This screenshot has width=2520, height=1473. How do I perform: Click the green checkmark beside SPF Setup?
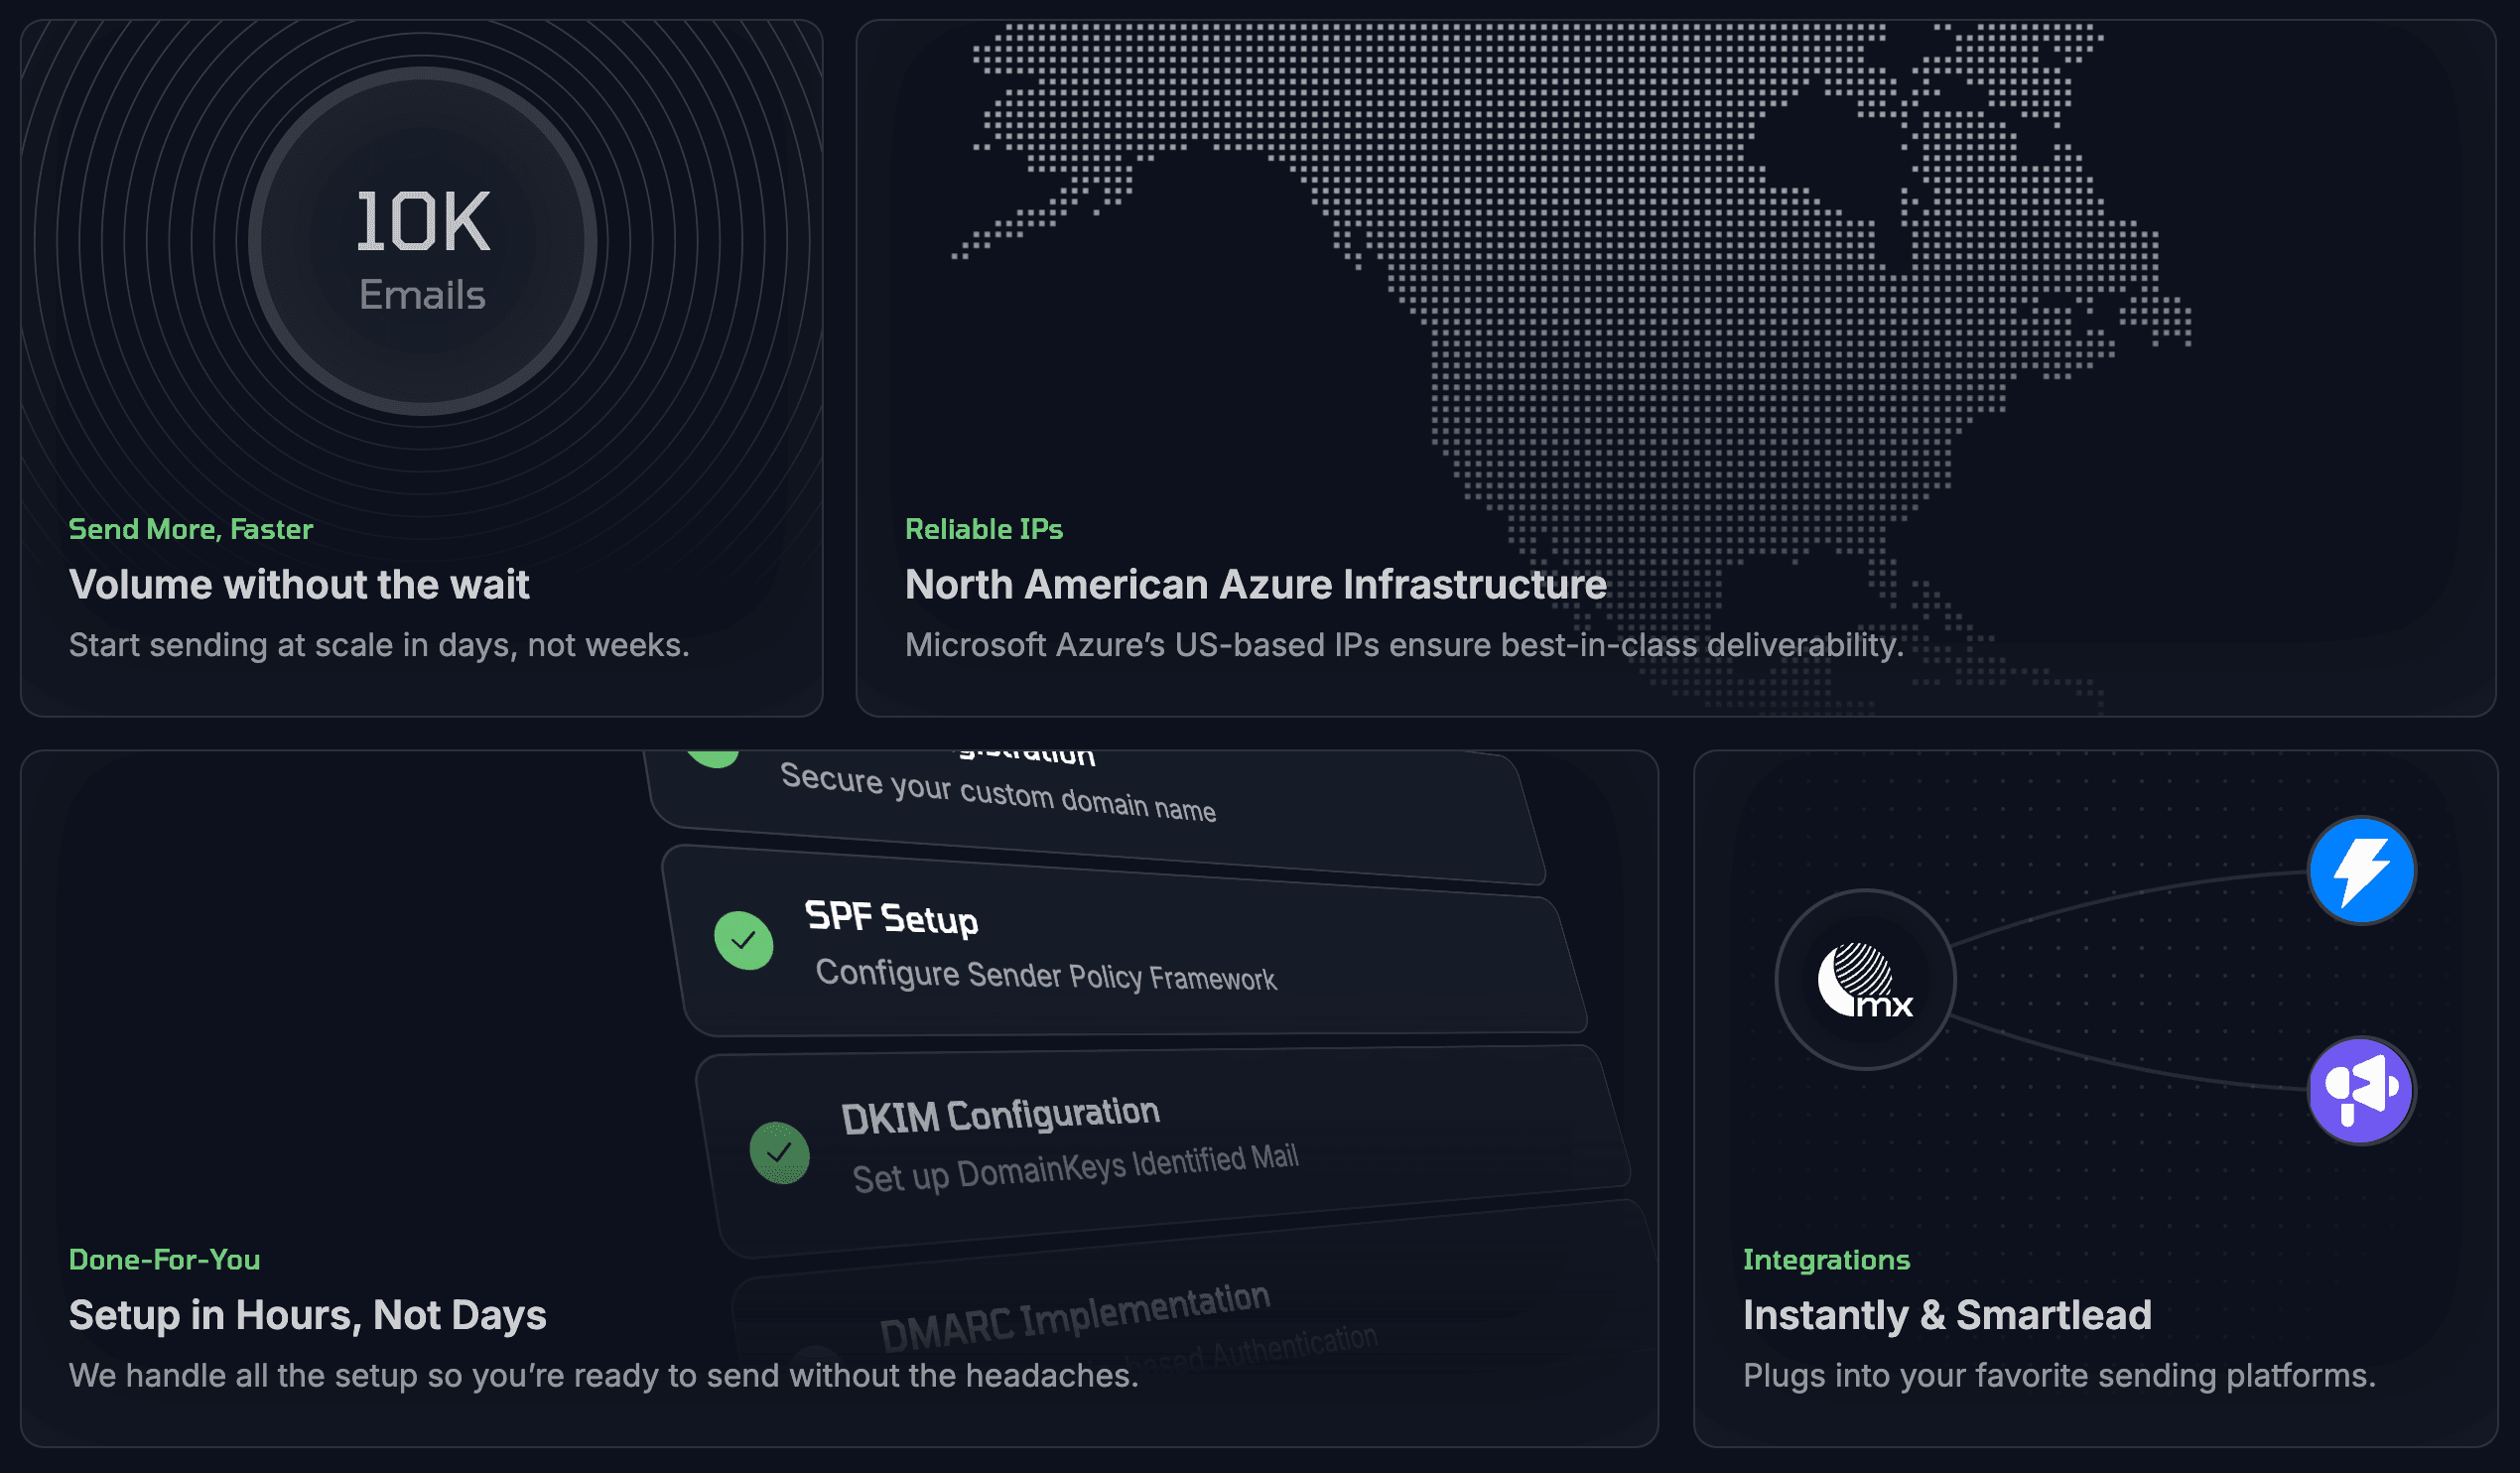click(x=744, y=940)
